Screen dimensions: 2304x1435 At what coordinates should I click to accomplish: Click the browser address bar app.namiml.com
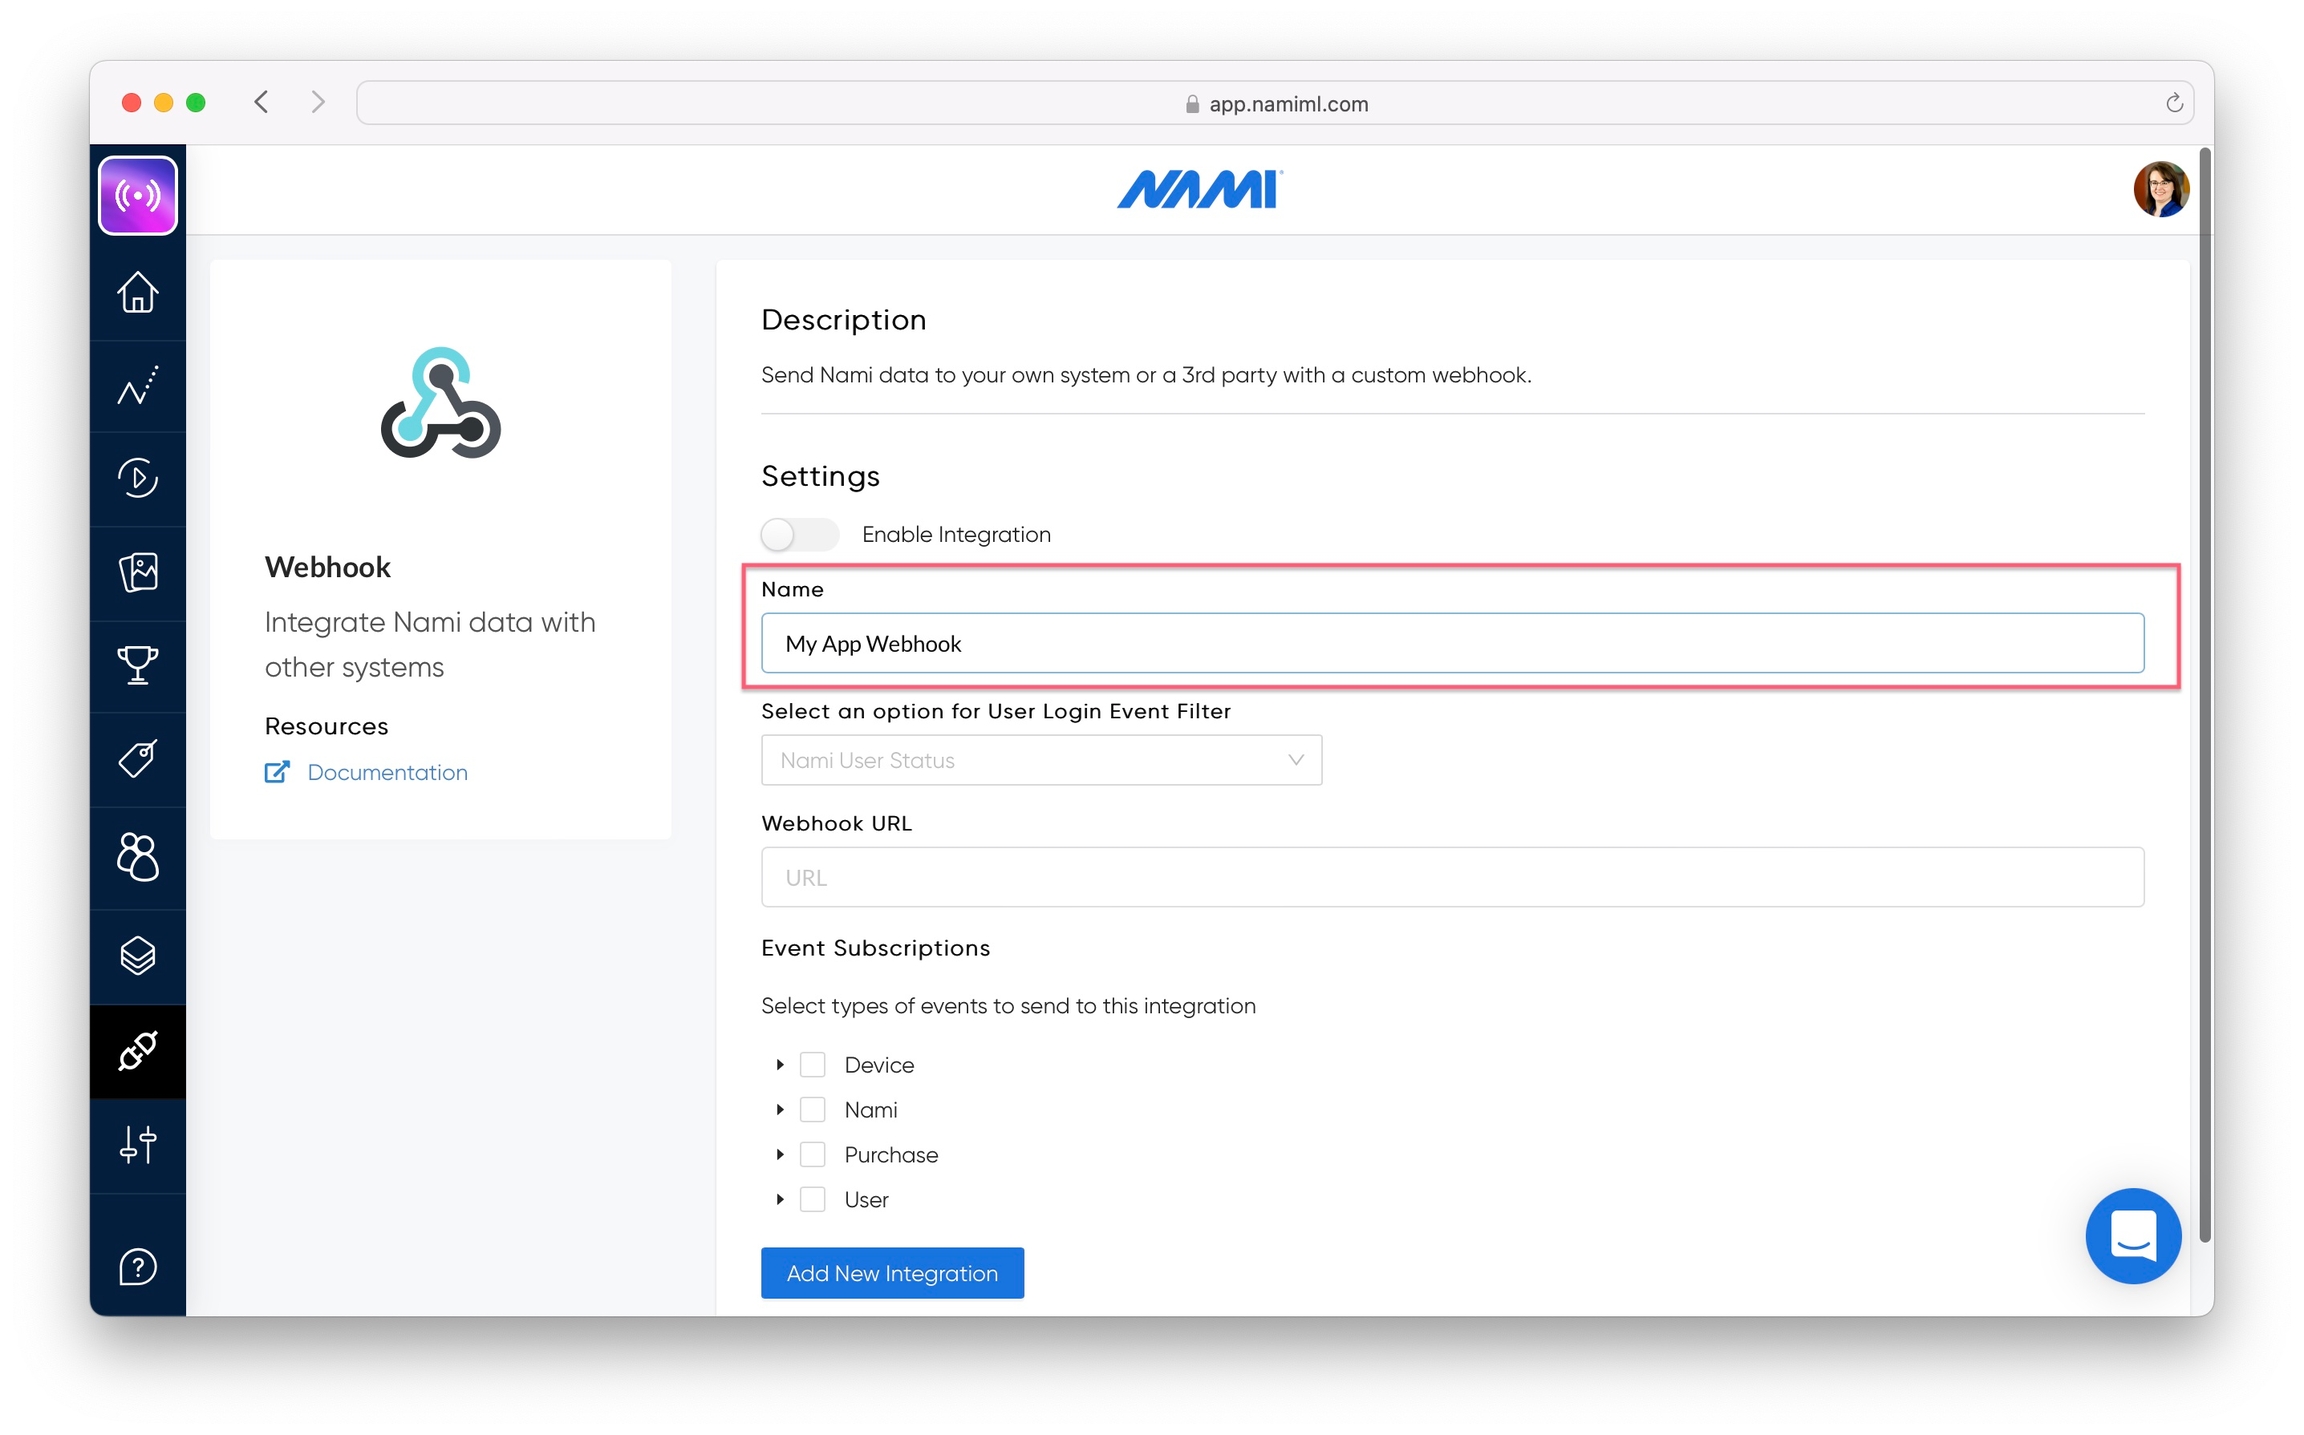click(1275, 103)
